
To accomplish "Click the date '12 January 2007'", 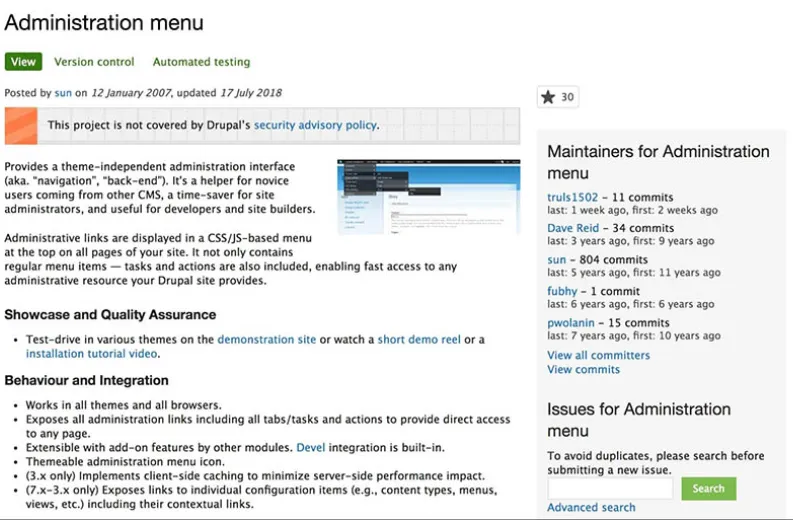I will point(130,93).
